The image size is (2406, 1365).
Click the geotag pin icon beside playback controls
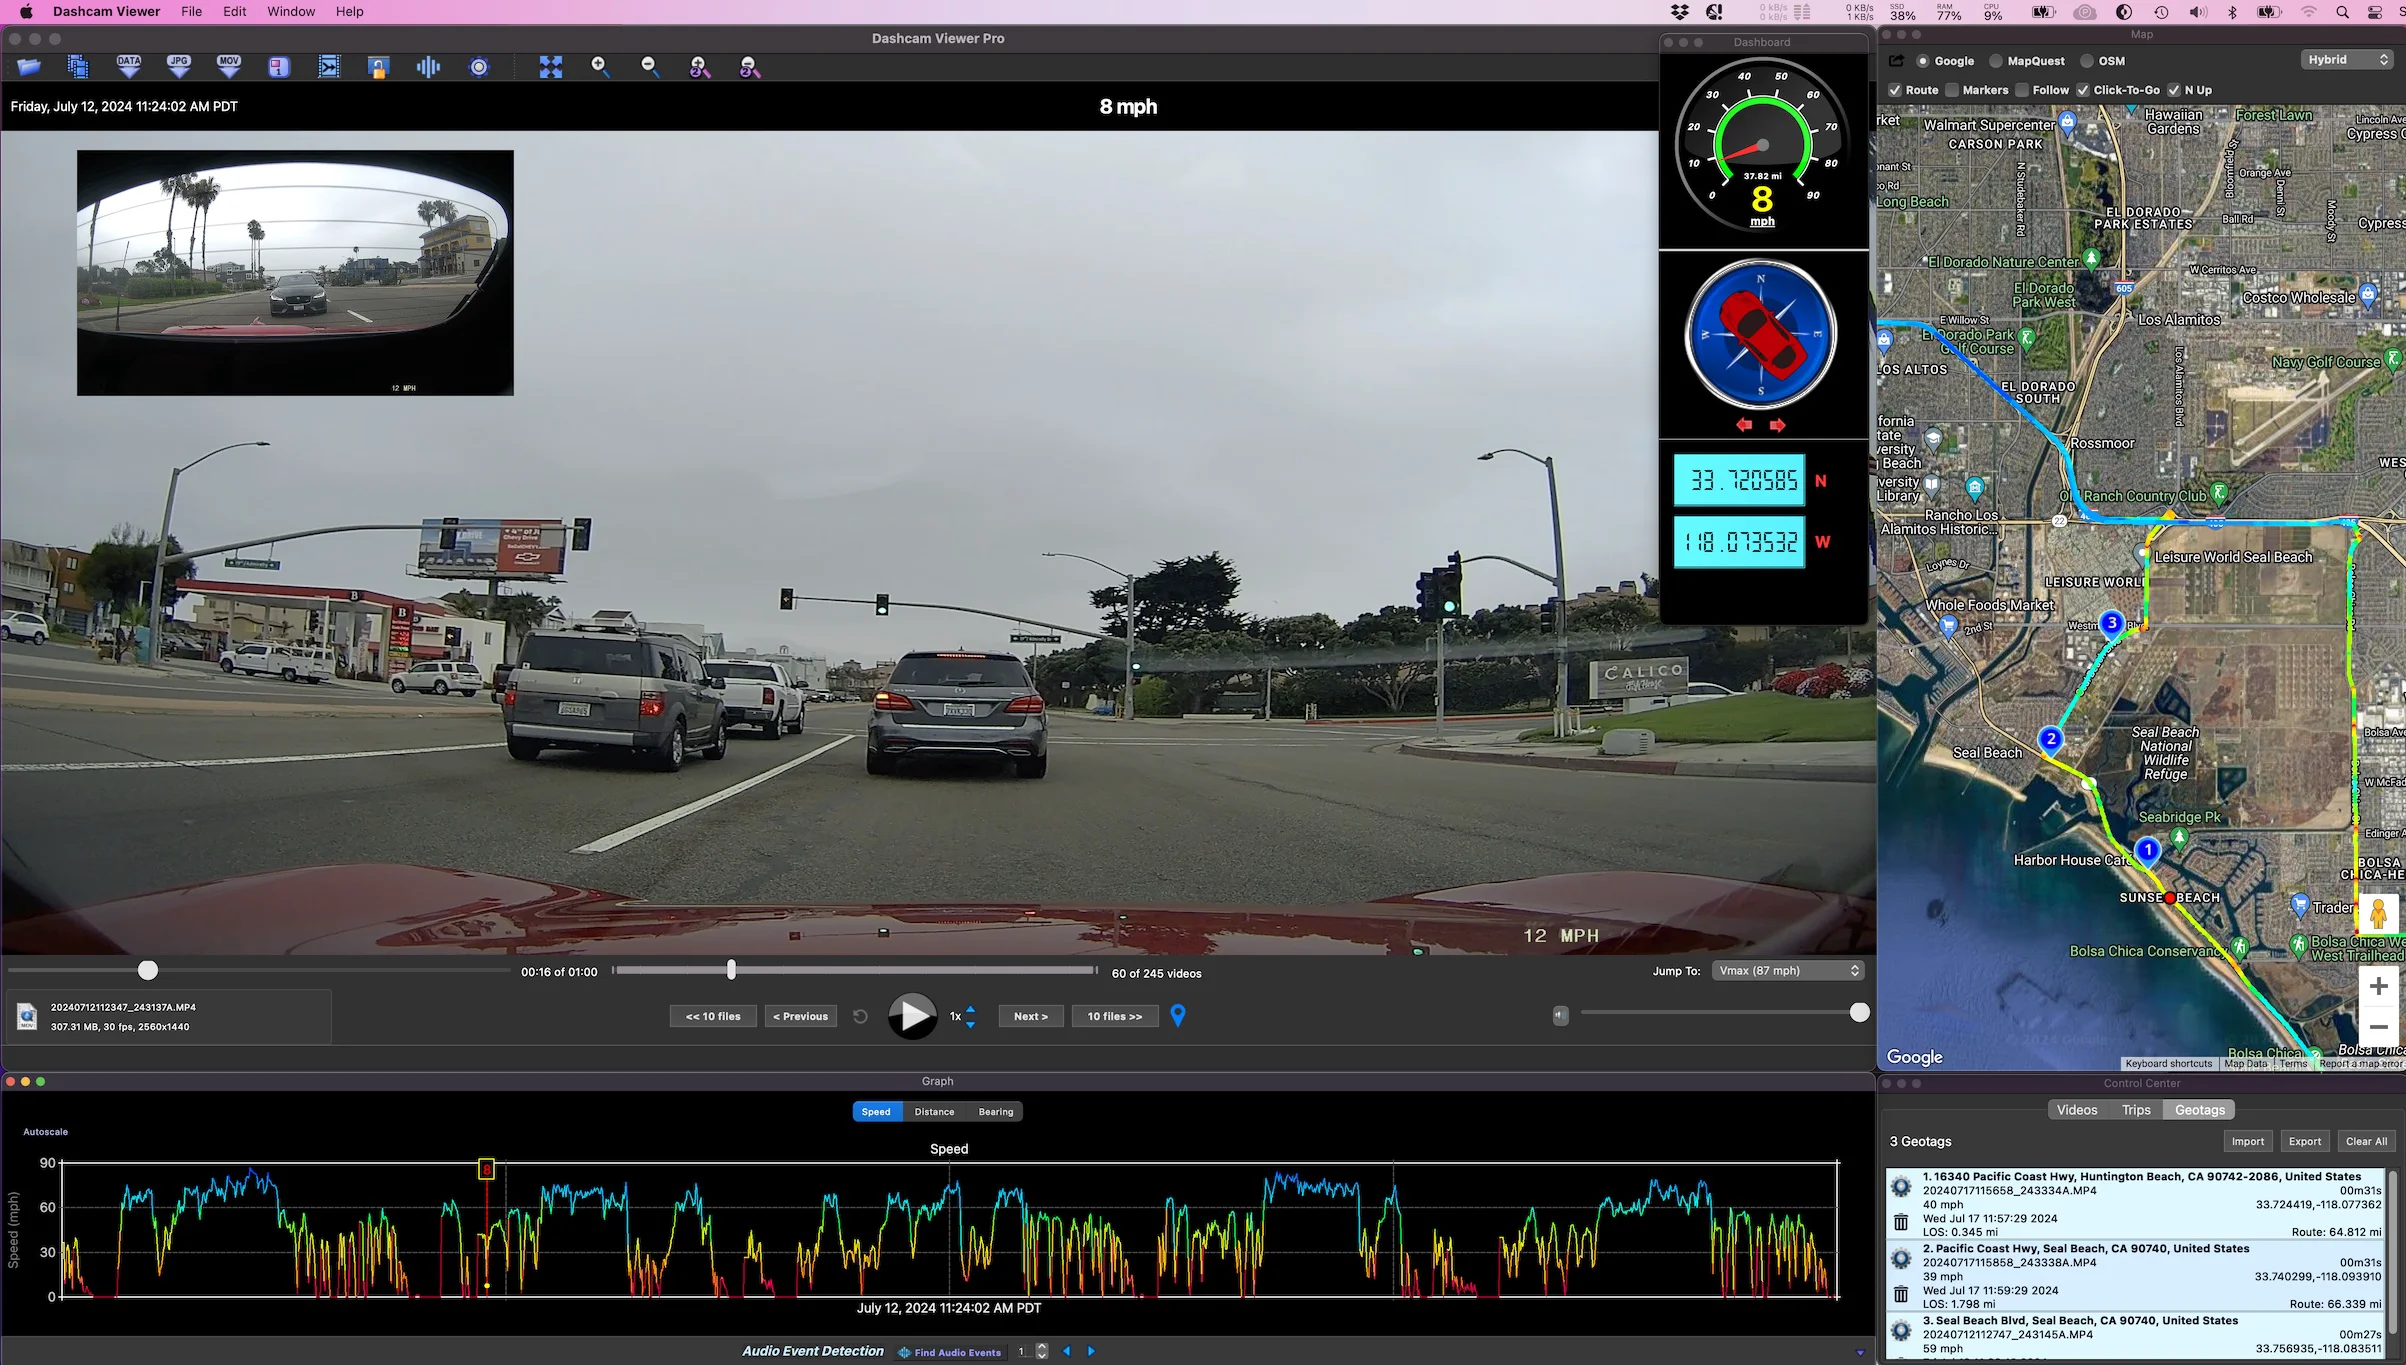click(1177, 1015)
